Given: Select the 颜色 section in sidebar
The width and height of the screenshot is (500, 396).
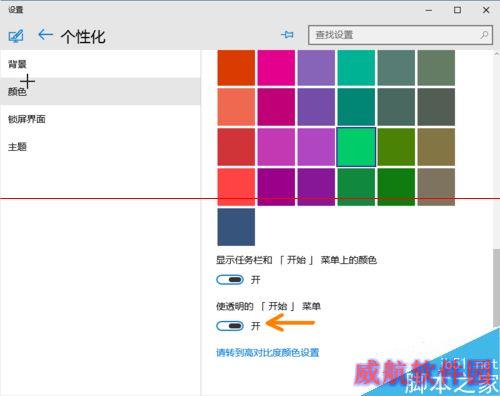Looking at the screenshot, I should 100,91.
